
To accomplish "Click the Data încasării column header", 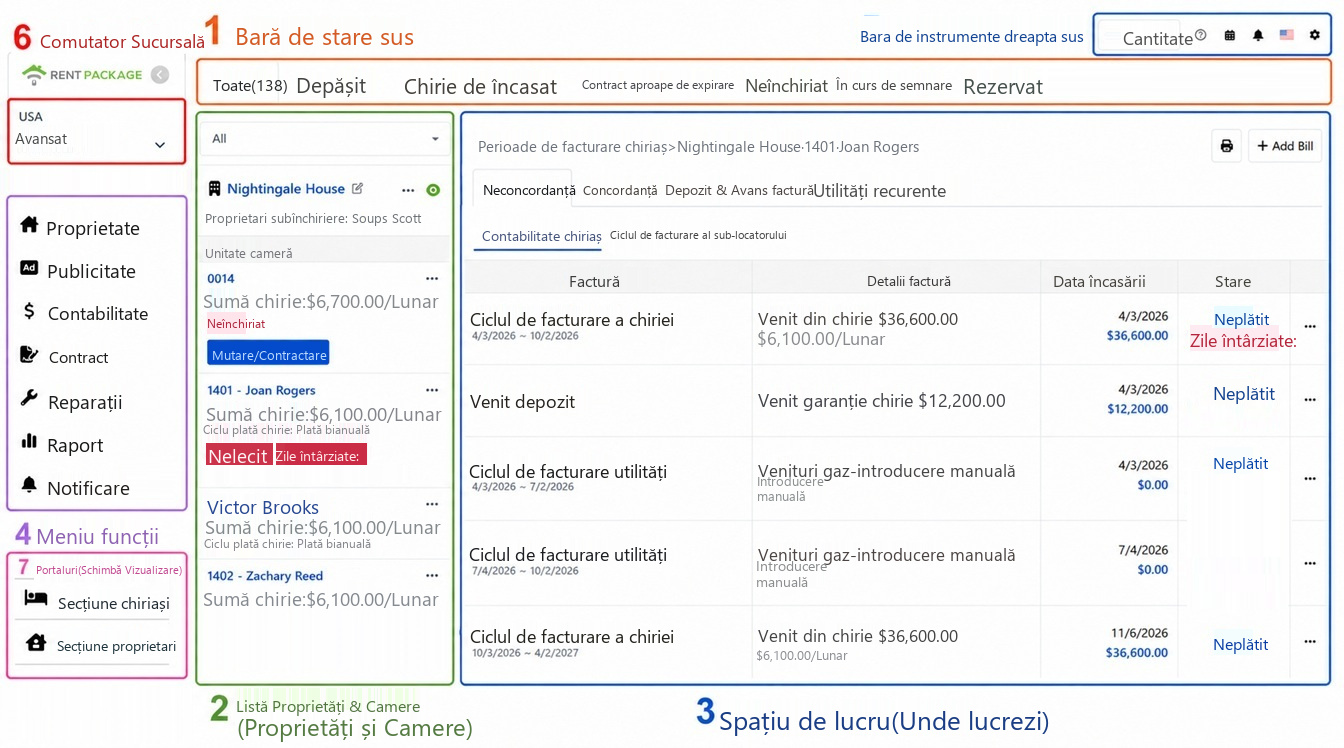I will click(x=1099, y=281).
